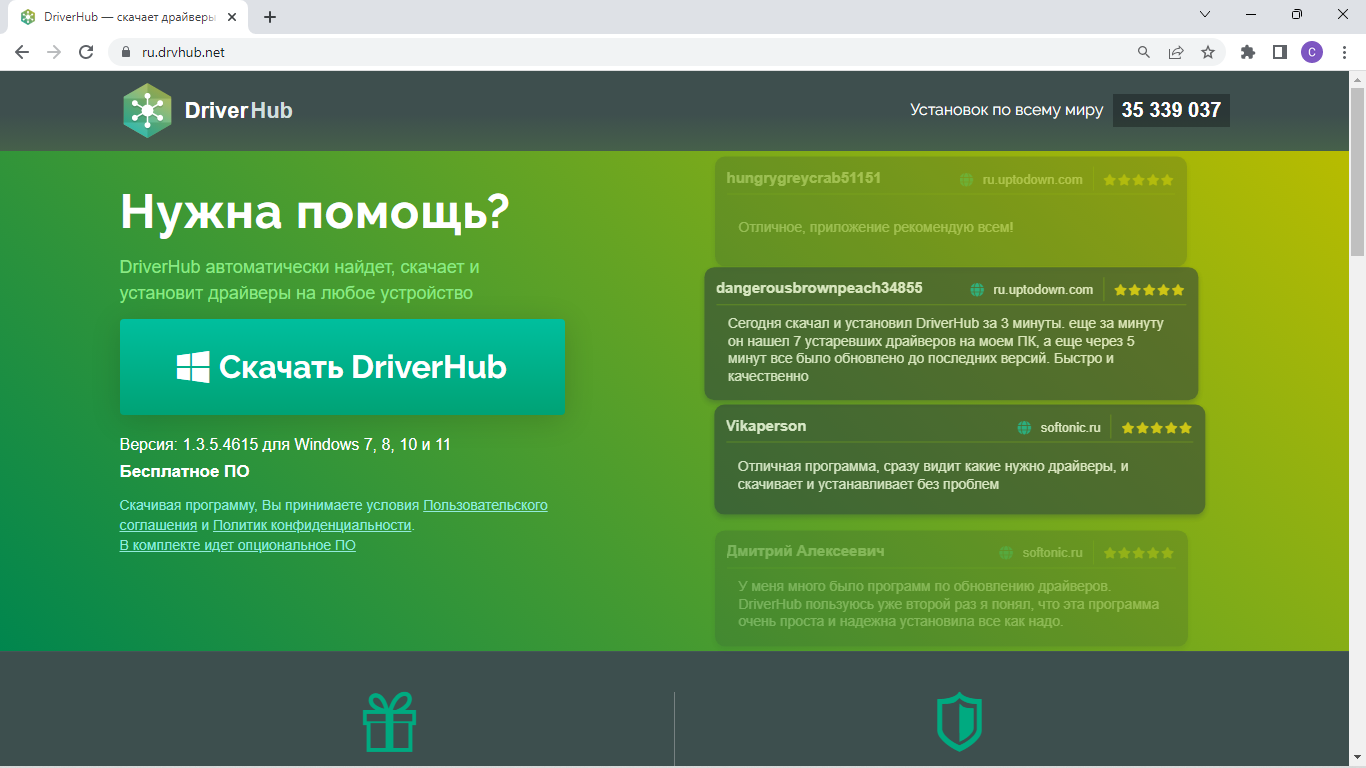Click the Нужна помощь? heading
This screenshot has width=1366, height=768.
click(315, 211)
